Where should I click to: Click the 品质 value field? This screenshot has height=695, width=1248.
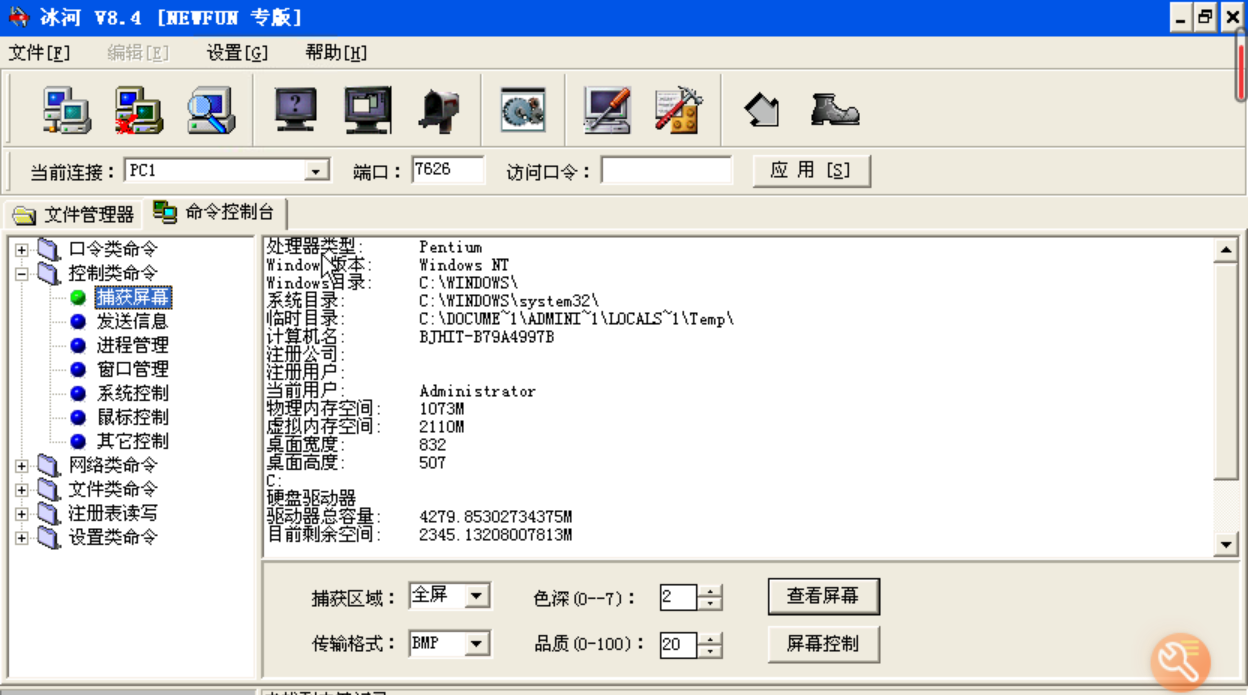pyautogui.click(x=679, y=646)
